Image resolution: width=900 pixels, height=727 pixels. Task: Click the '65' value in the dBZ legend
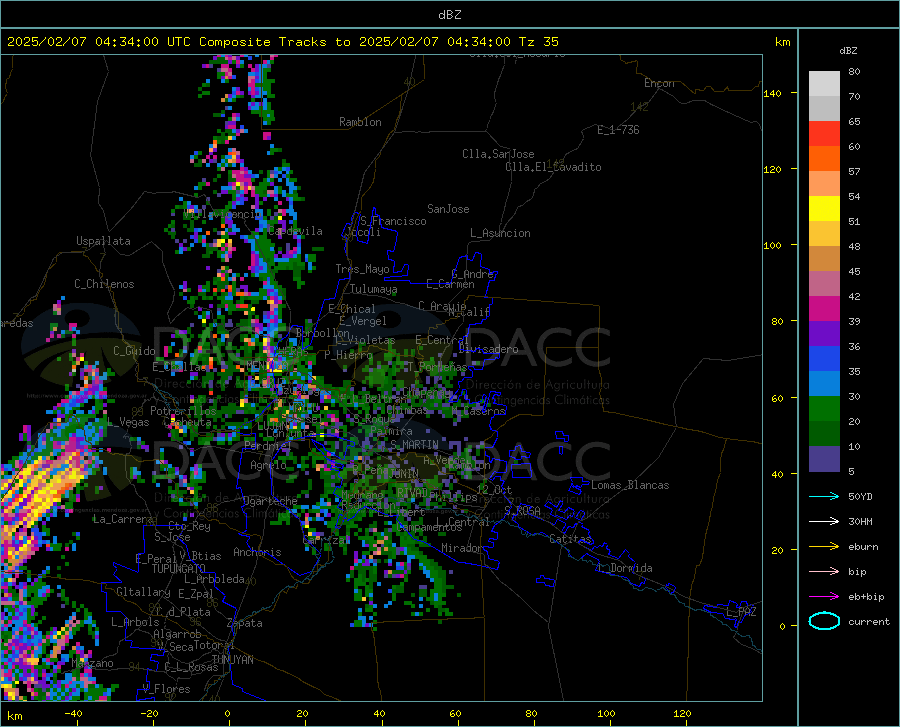(x=854, y=122)
